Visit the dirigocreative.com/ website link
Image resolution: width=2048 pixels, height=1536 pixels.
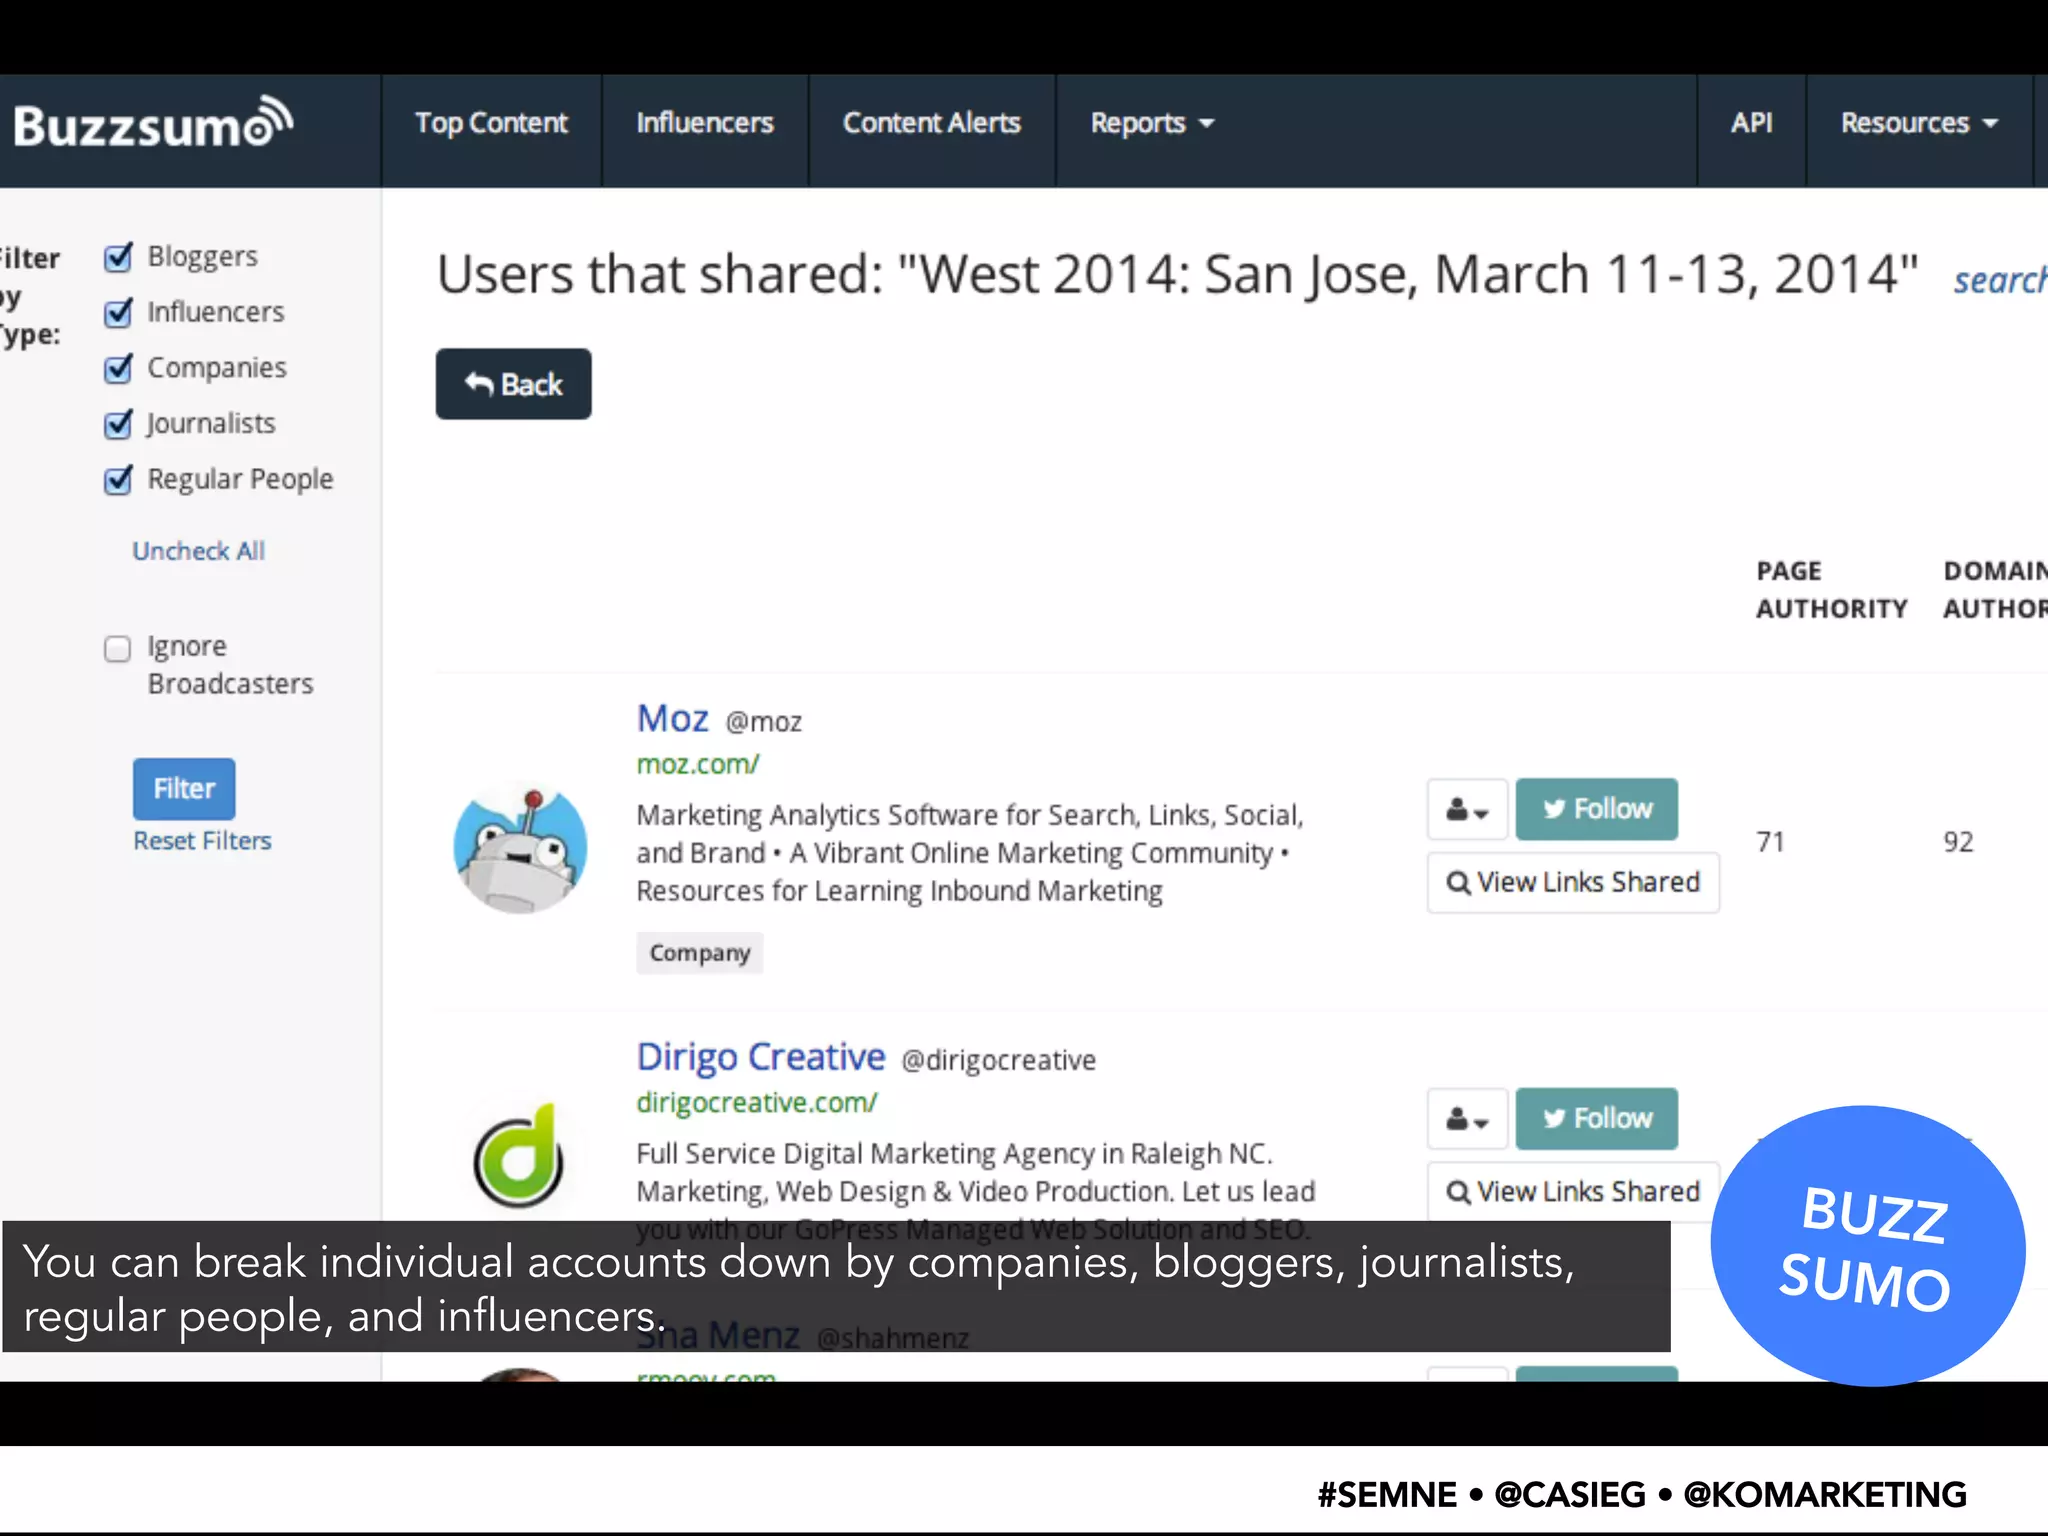[x=757, y=1103]
